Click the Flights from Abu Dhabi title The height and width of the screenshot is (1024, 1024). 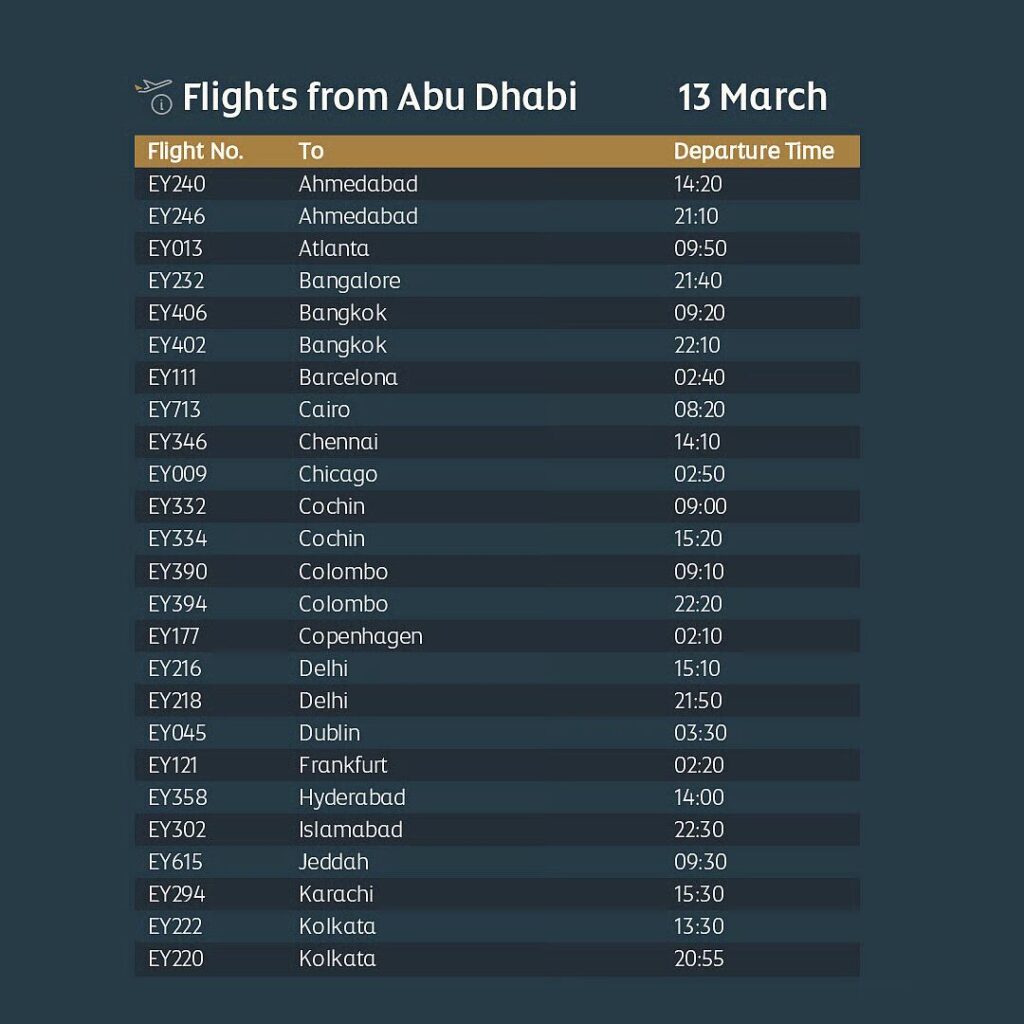click(x=379, y=97)
